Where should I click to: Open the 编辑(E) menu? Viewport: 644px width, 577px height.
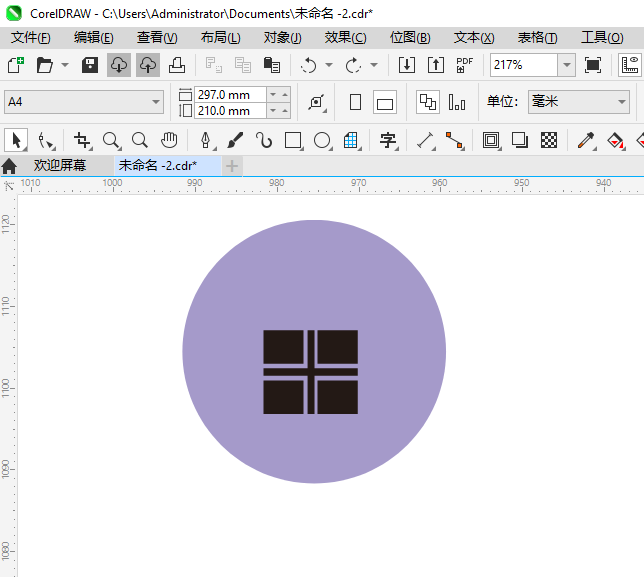[x=94, y=38]
